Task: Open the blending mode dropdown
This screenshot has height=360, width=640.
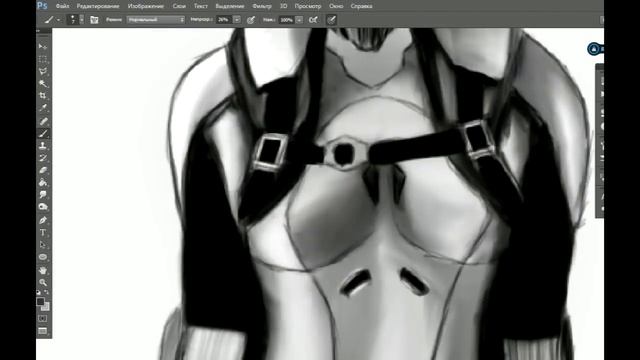Action: coord(156,20)
